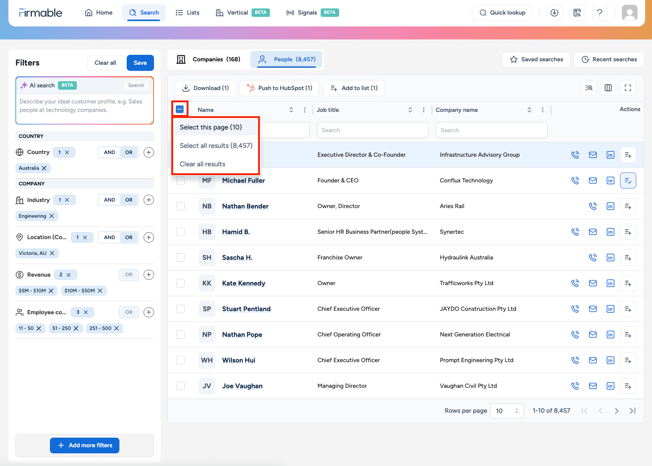Sort by Company name column arrows

(529, 110)
